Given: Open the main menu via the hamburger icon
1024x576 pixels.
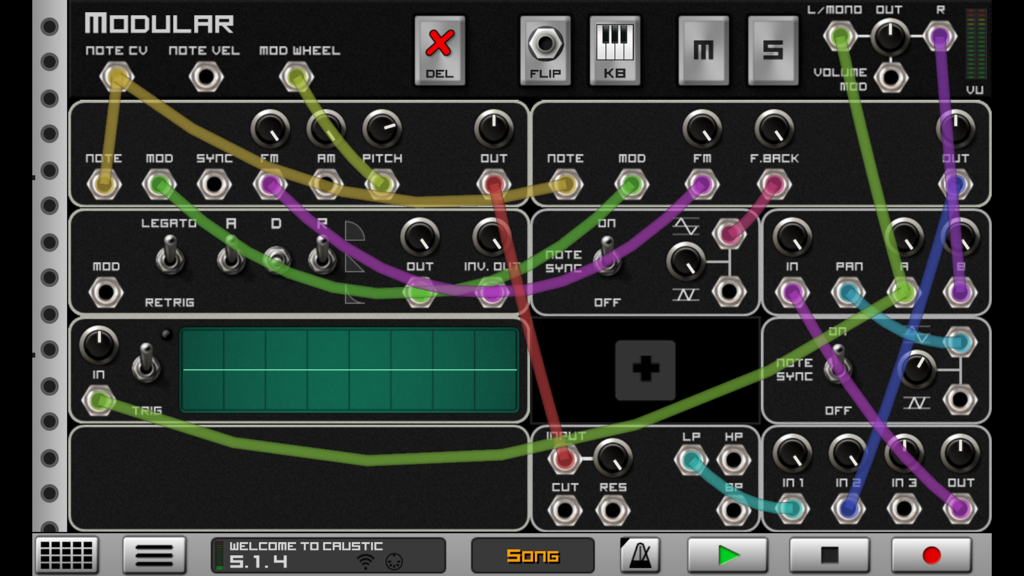Looking at the screenshot, I should tap(155, 553).
